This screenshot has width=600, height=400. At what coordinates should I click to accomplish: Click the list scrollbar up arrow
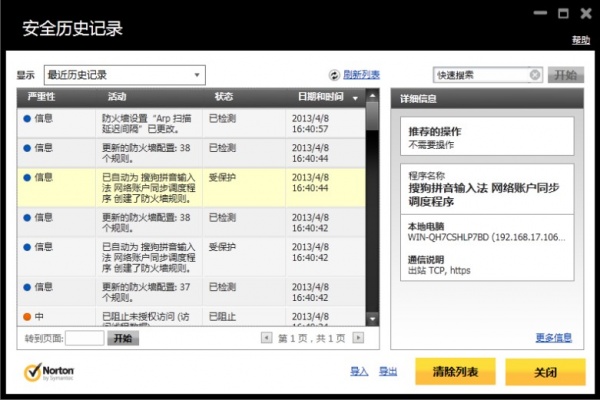(x=372, y=96)
